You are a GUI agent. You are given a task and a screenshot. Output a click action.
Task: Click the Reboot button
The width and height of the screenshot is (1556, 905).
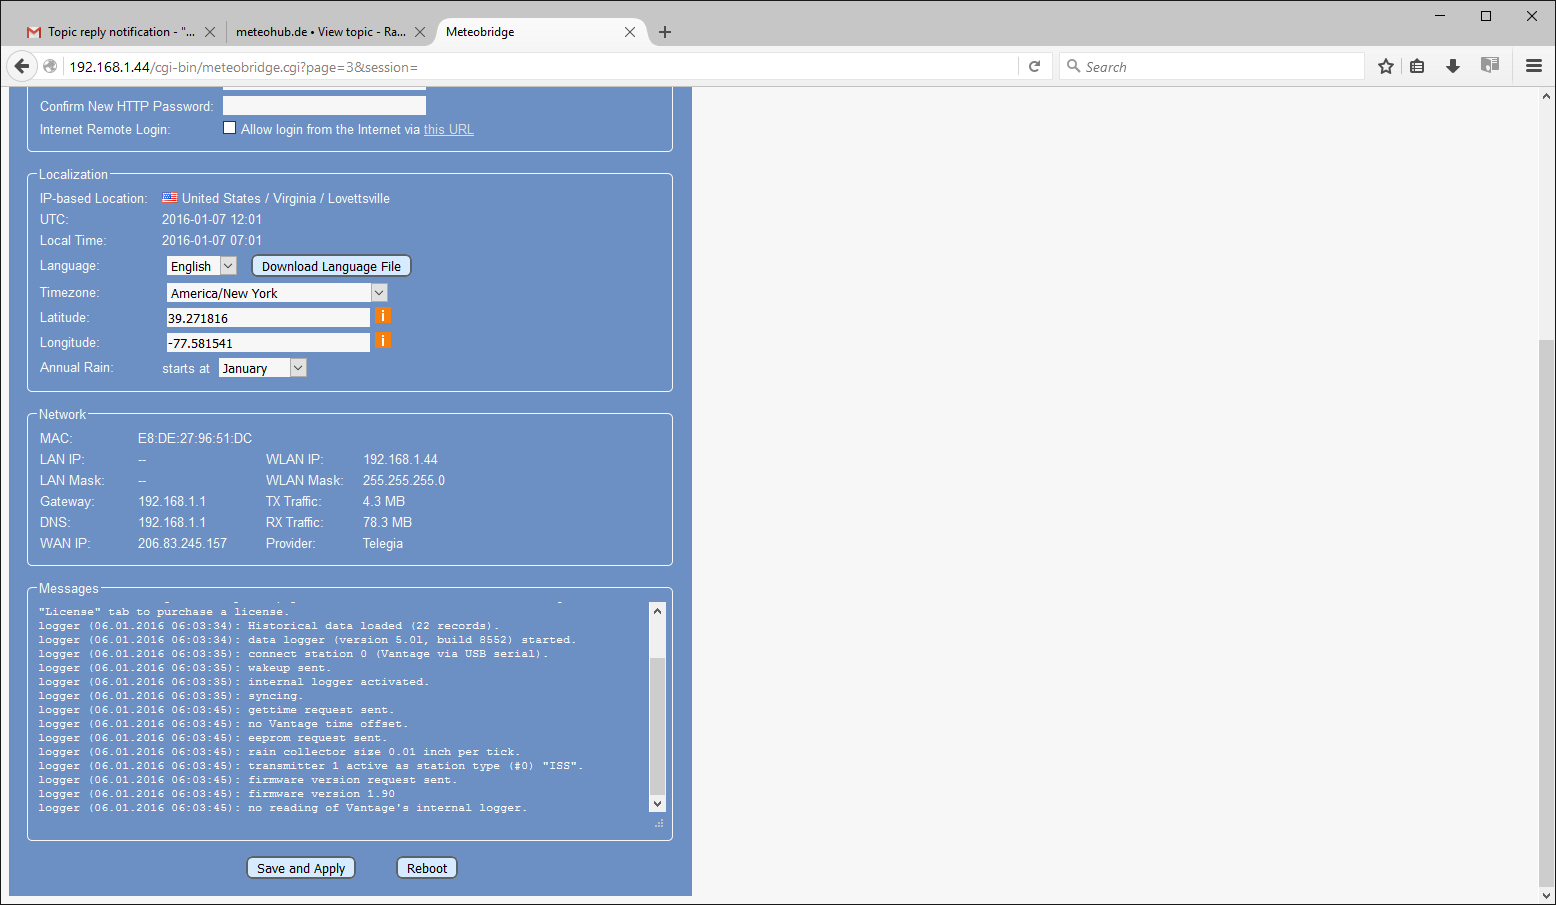click(x=427, y=868)
